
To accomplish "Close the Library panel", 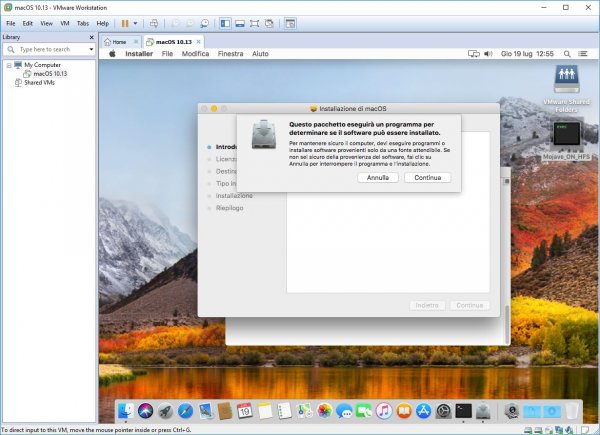I will 91,37.
